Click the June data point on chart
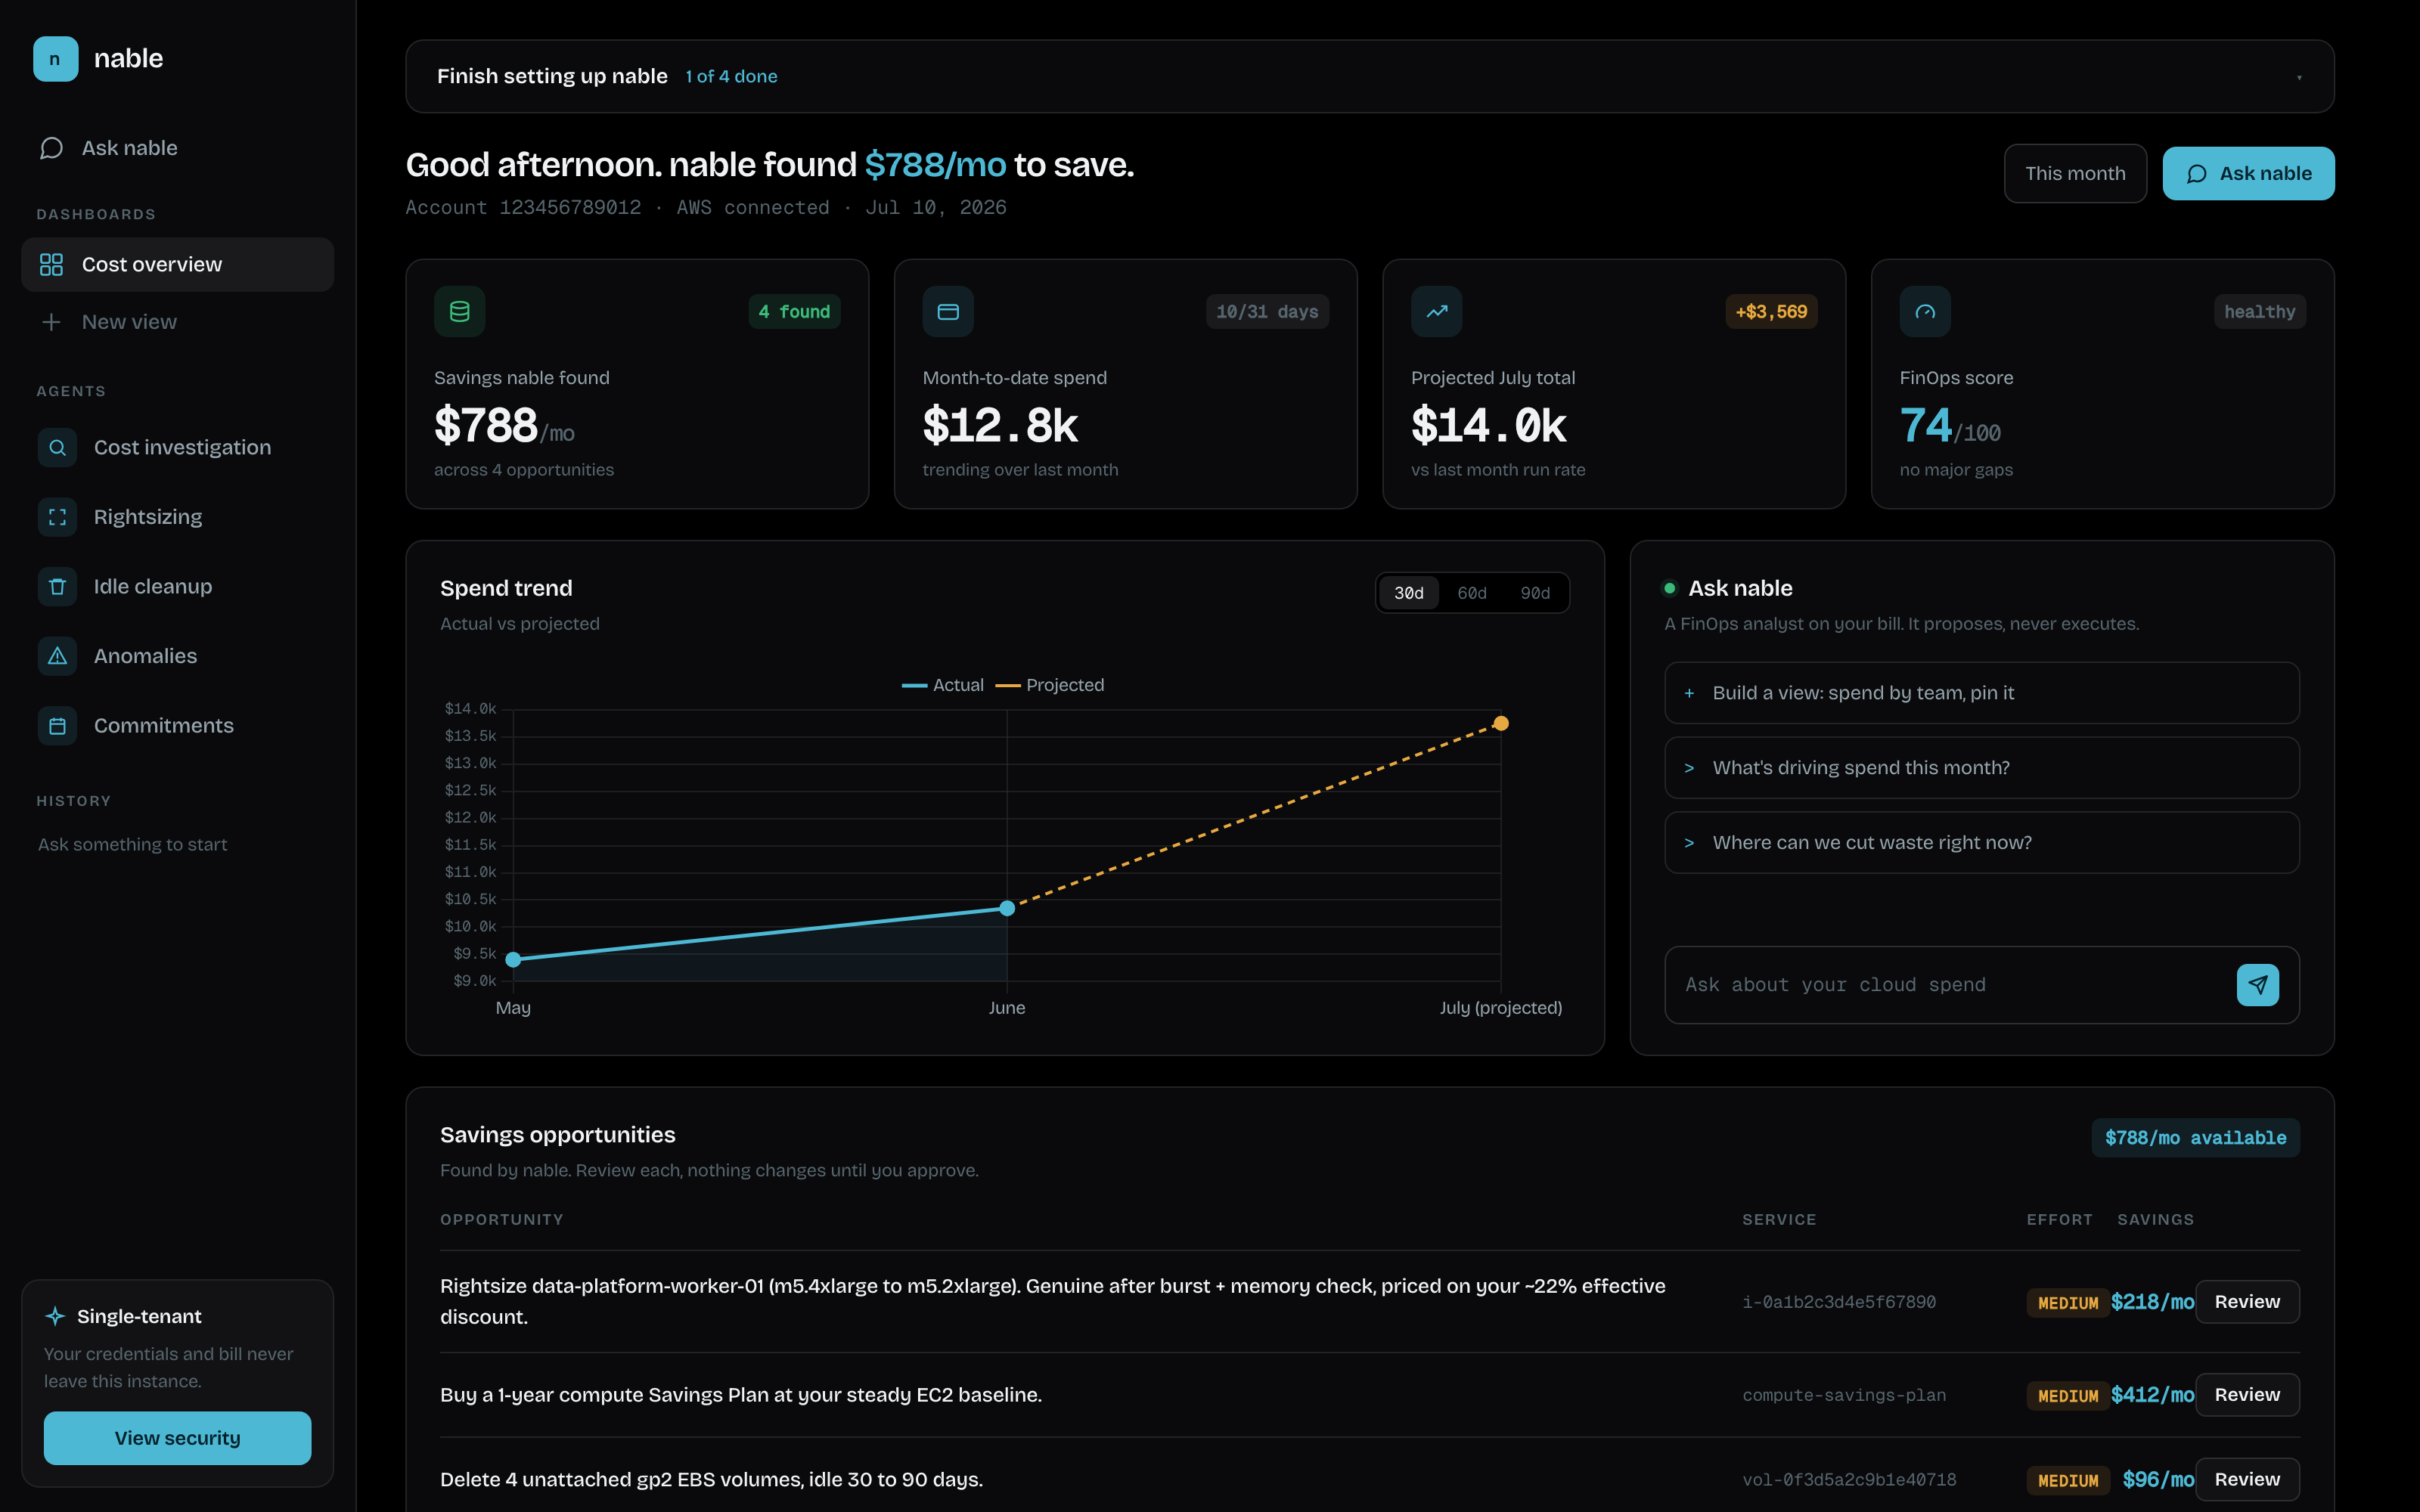The image size is (2420, 1512). (1007, 908)
